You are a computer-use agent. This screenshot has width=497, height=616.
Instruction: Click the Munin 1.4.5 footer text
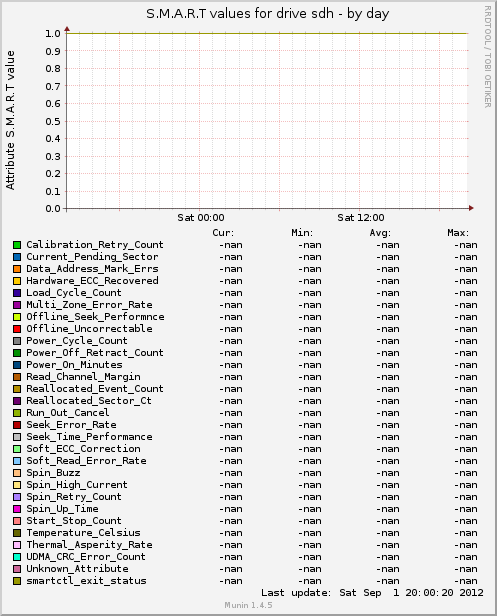248,605
